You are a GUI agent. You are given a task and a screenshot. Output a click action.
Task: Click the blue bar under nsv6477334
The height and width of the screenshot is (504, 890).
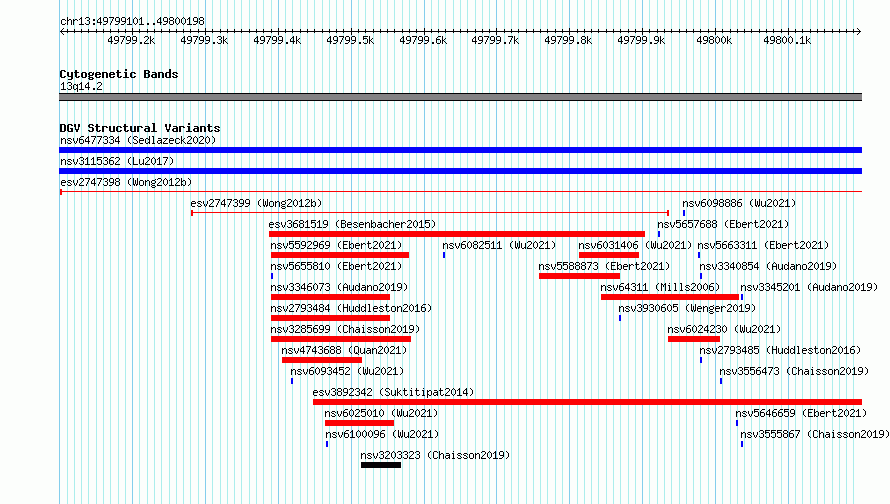click(x=460, y=150)
